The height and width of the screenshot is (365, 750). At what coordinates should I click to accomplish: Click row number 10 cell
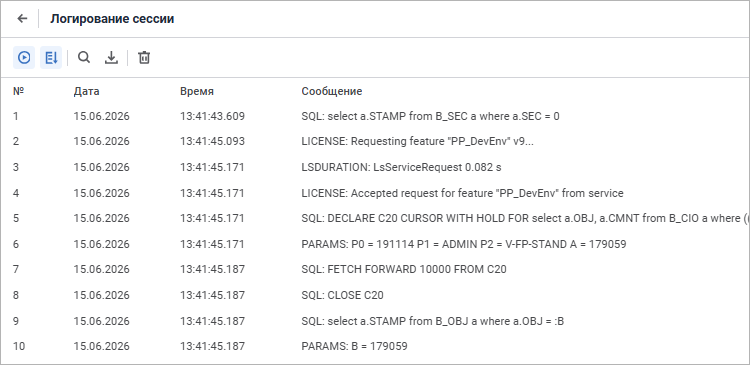[19, 346]
